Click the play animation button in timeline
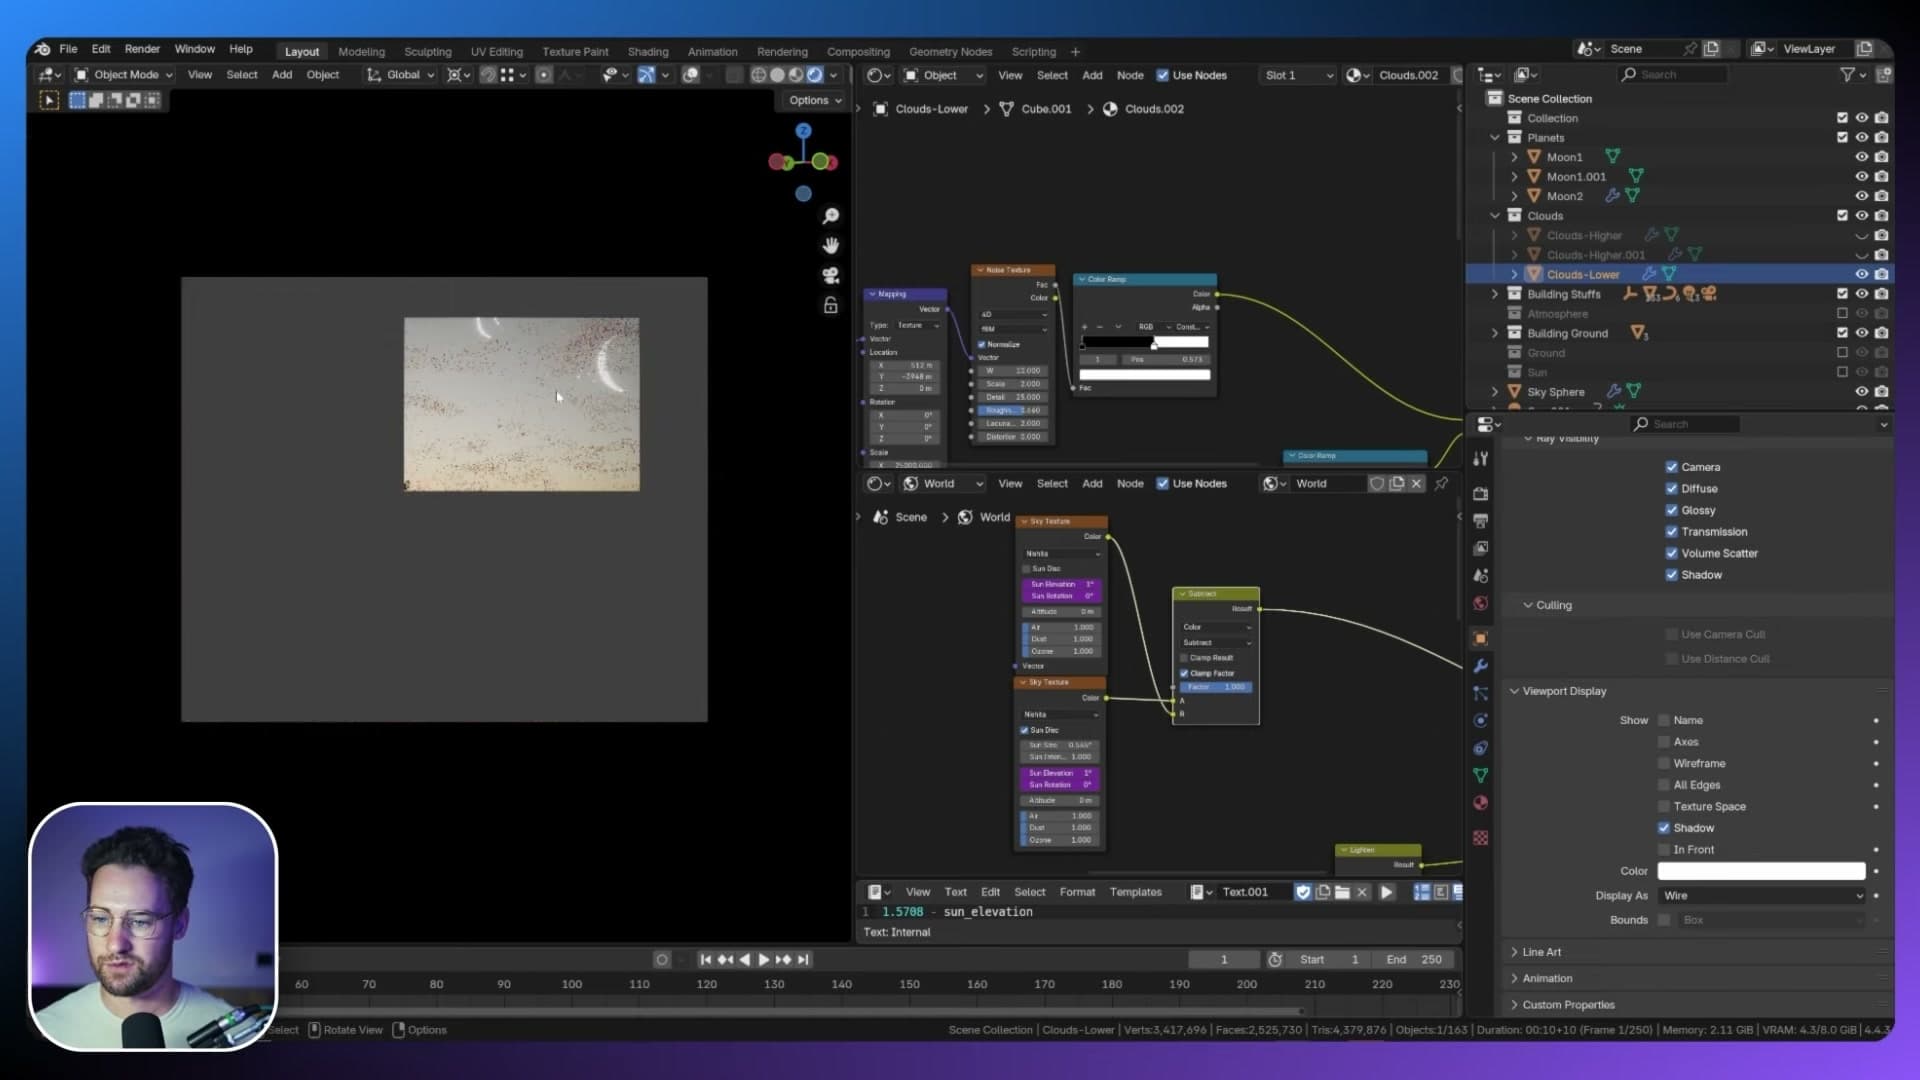The image size is (1920, 1080). tap(764, 960)
